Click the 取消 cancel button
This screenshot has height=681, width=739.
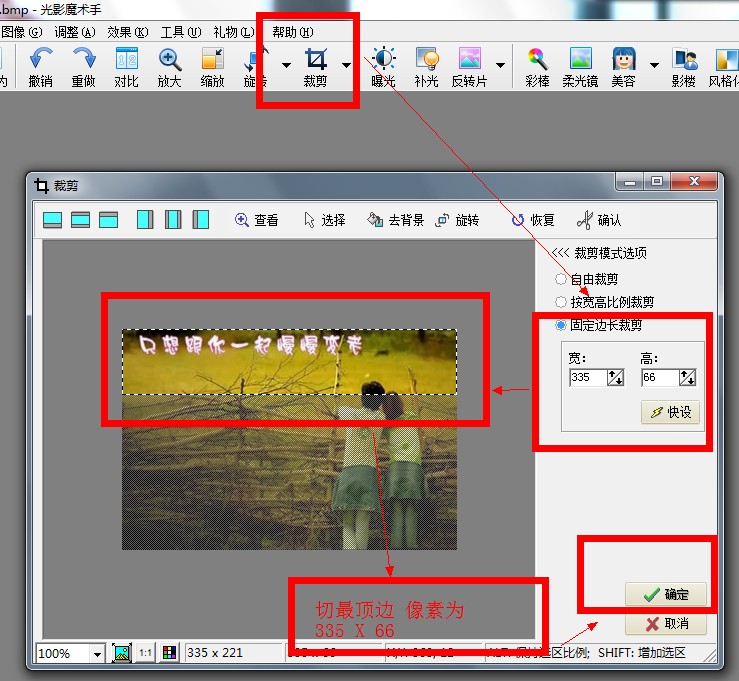coord(666,624)
